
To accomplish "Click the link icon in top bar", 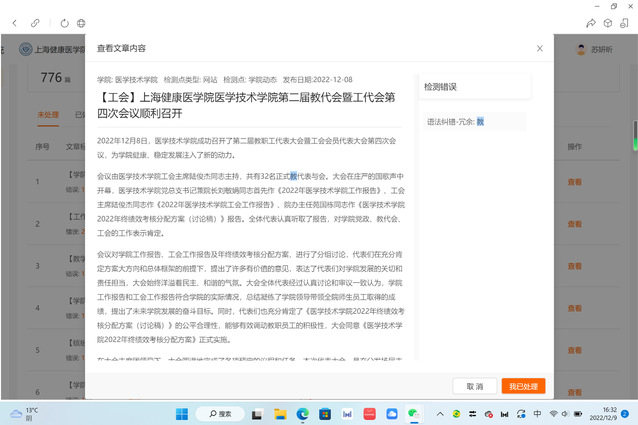I will 35,22.
